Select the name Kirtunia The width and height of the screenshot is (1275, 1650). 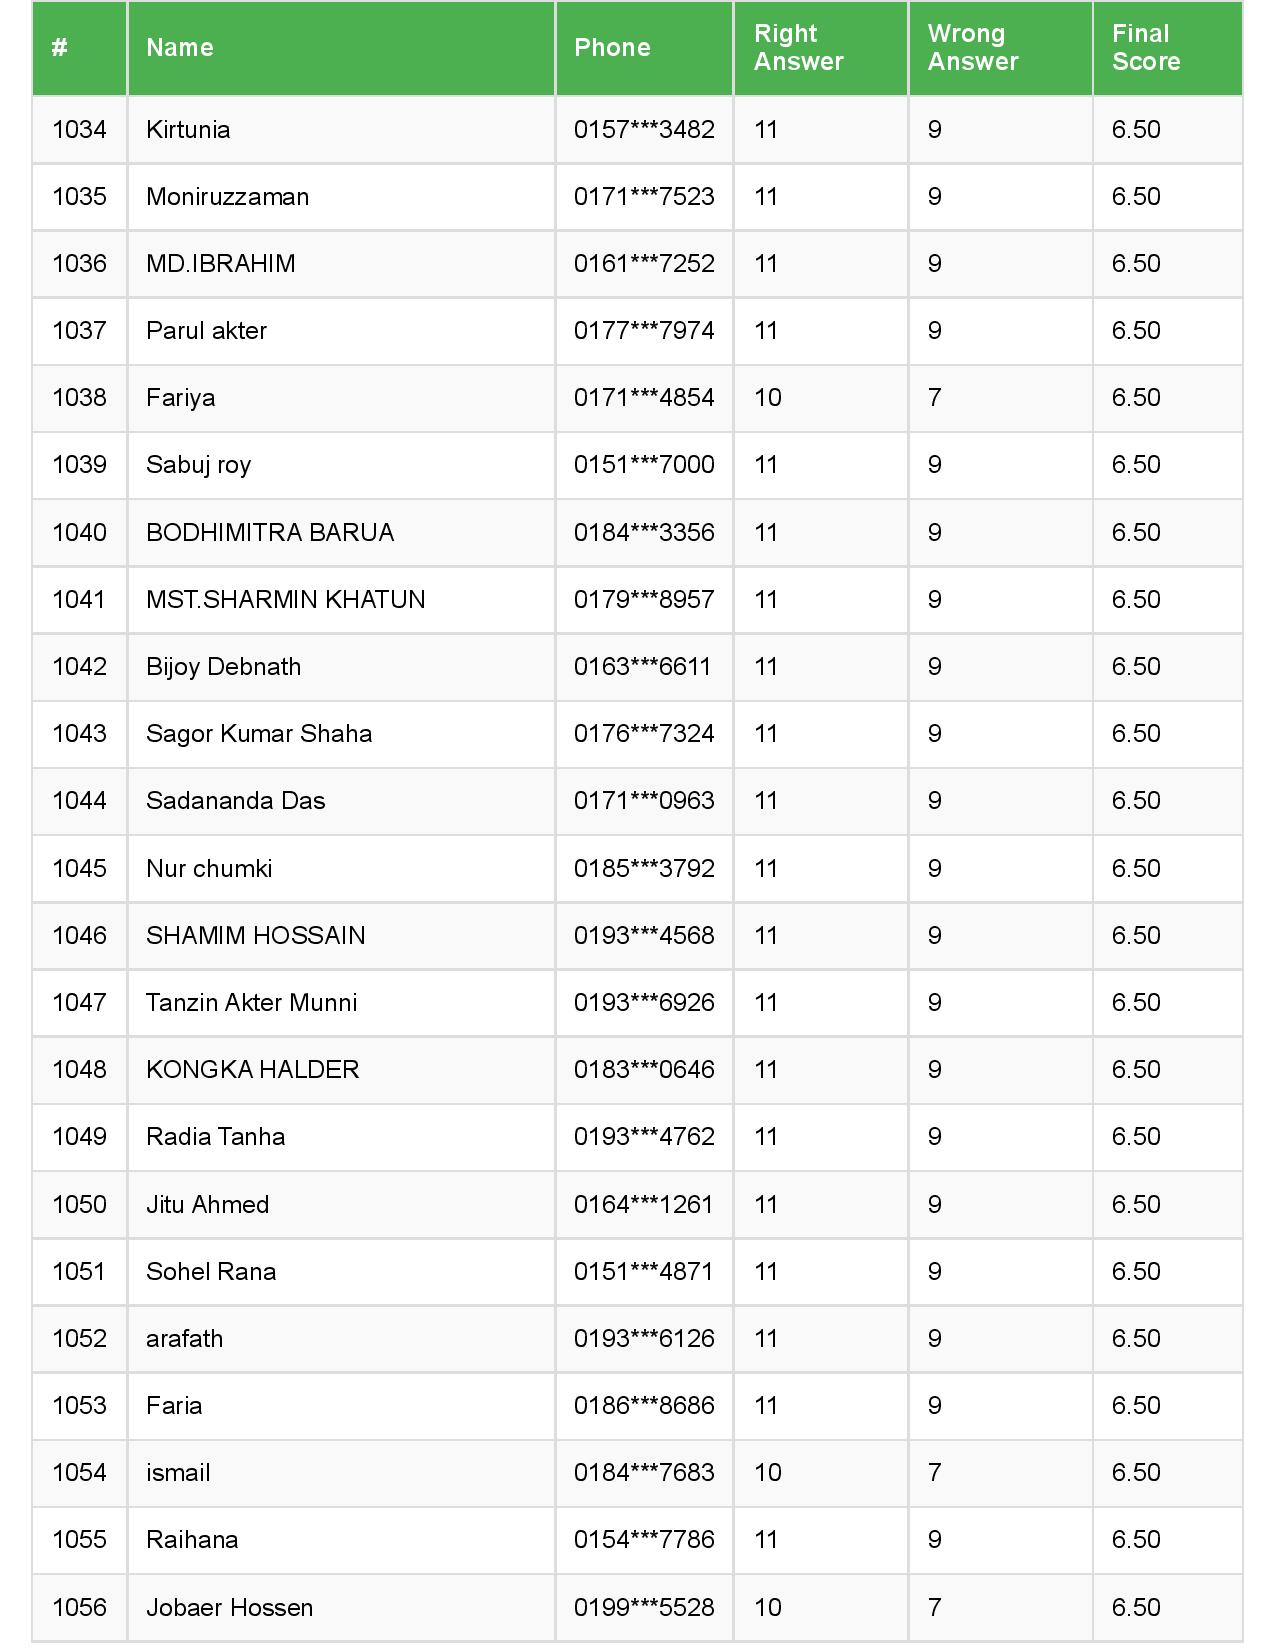click(x=188, y=130)
